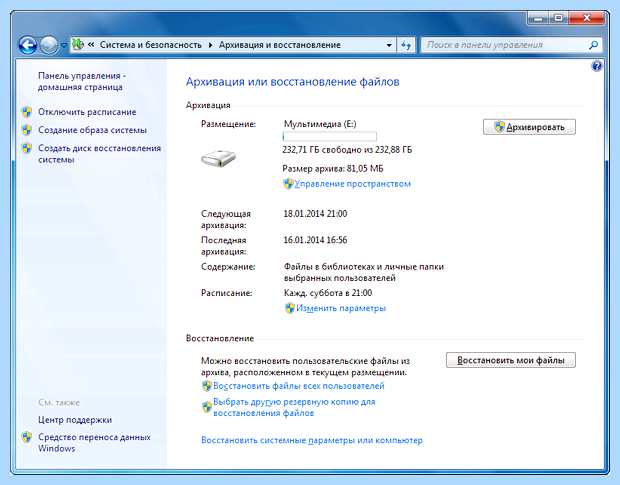This screenshot has height=485, width=620.
Task: Open recent pages dropdown next to Forward
Action: tap(64, 45)
